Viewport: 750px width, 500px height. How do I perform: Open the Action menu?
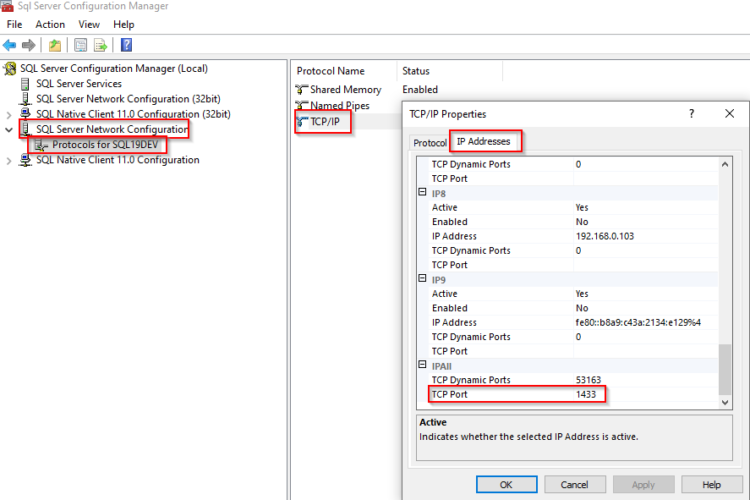(x=50, y=24)
